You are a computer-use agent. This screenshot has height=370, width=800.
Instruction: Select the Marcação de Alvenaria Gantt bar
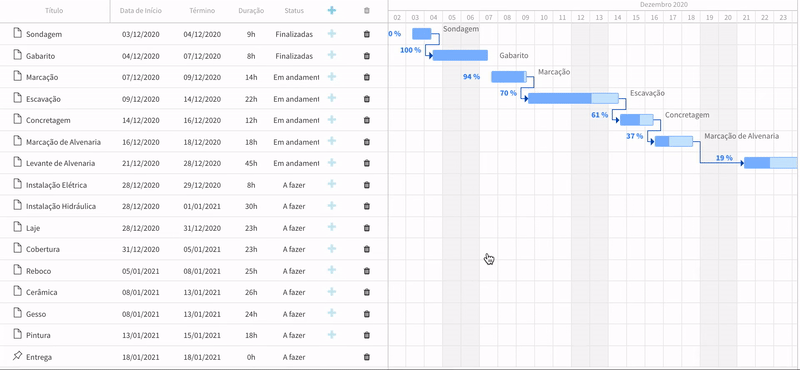coord(674,141)
